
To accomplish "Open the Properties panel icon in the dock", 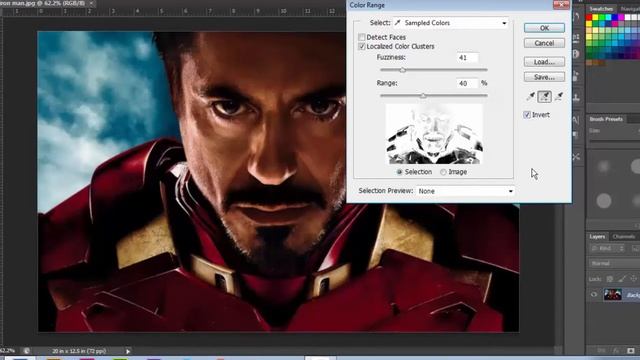I will point(576,38).
